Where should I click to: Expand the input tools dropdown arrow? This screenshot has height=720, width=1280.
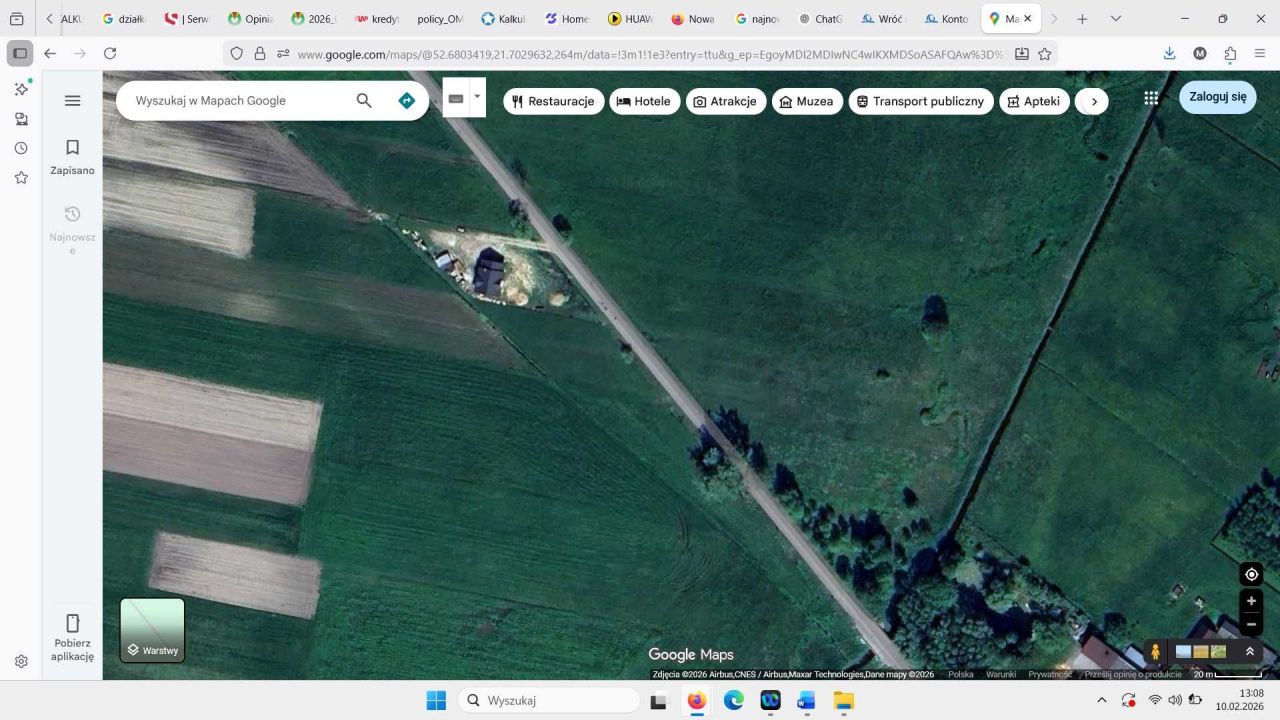point(477,97)
